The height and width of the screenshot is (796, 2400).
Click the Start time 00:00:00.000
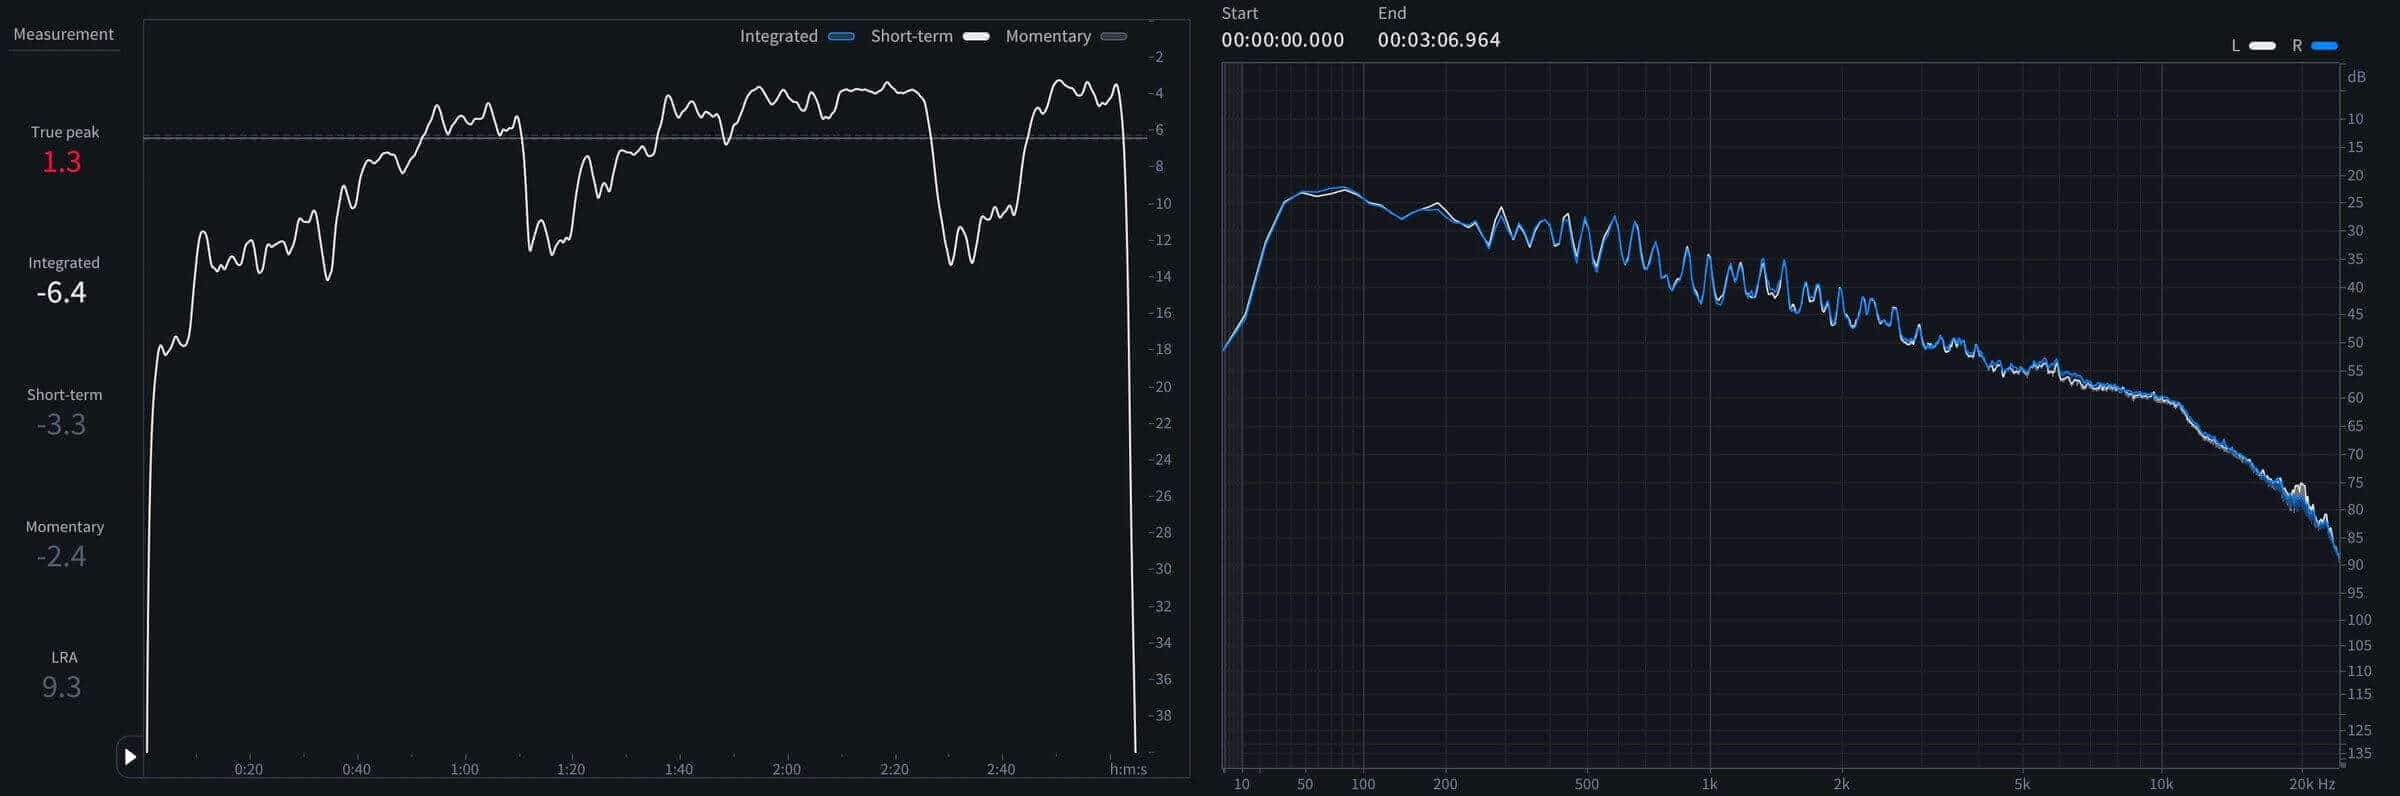point(1282,40)
